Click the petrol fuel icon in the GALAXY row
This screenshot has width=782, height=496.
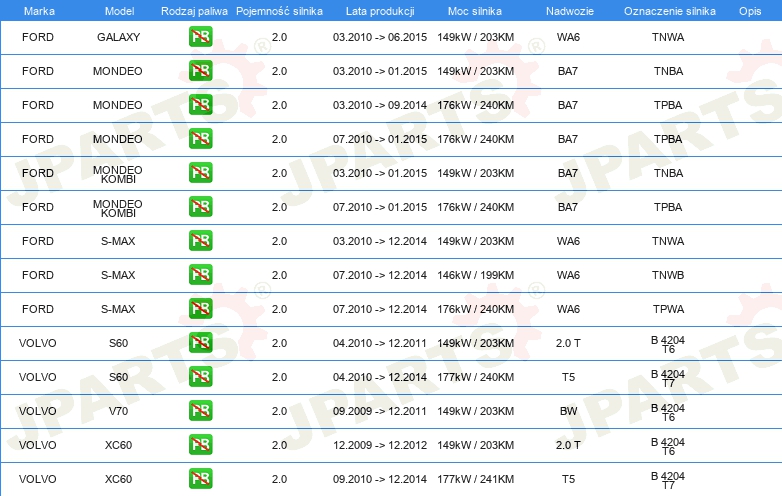click(200, 36)
